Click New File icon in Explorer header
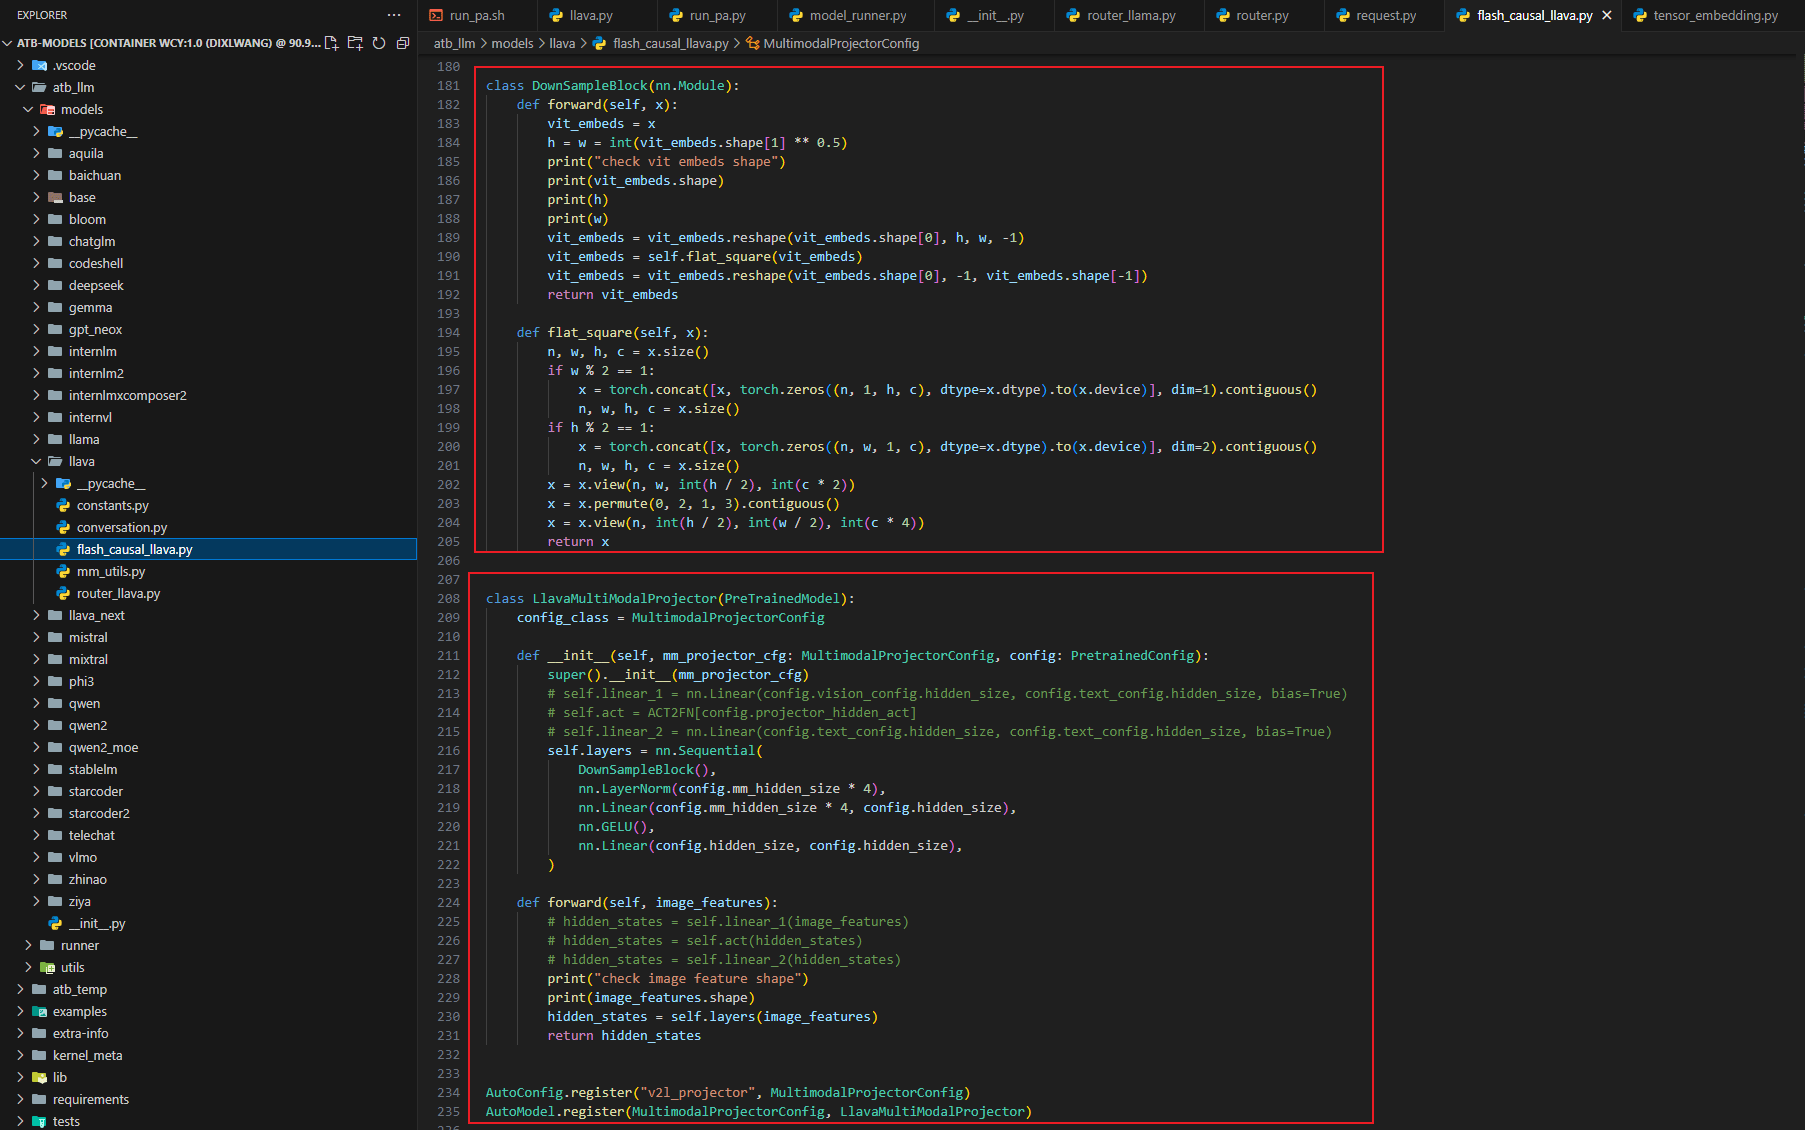Image resolution: width=1805 pixels, height=1130 pixels. [x=332, y=43]
